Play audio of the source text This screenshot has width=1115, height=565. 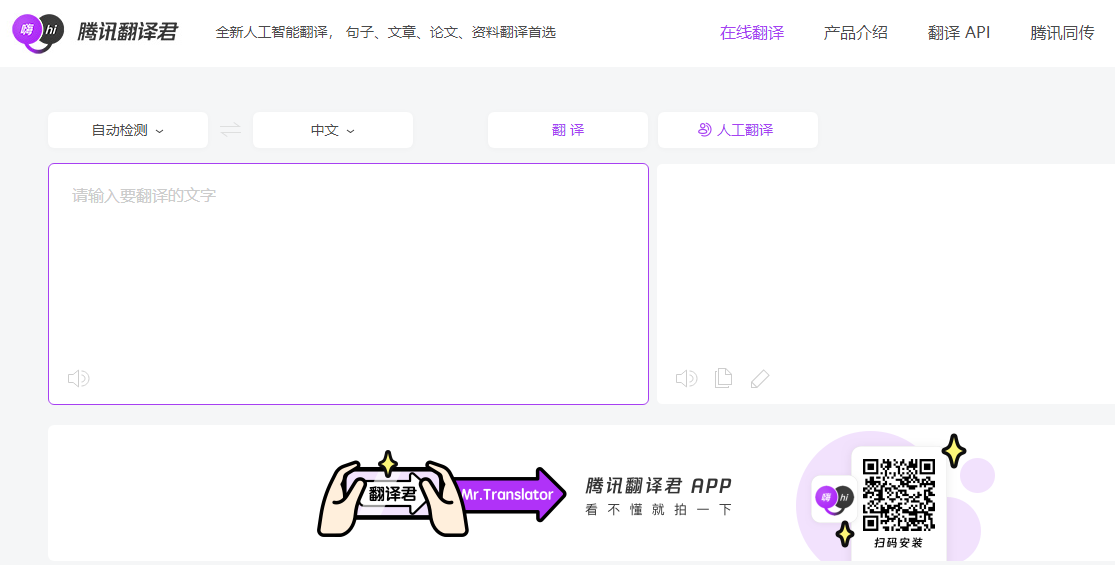pos(78,378)
